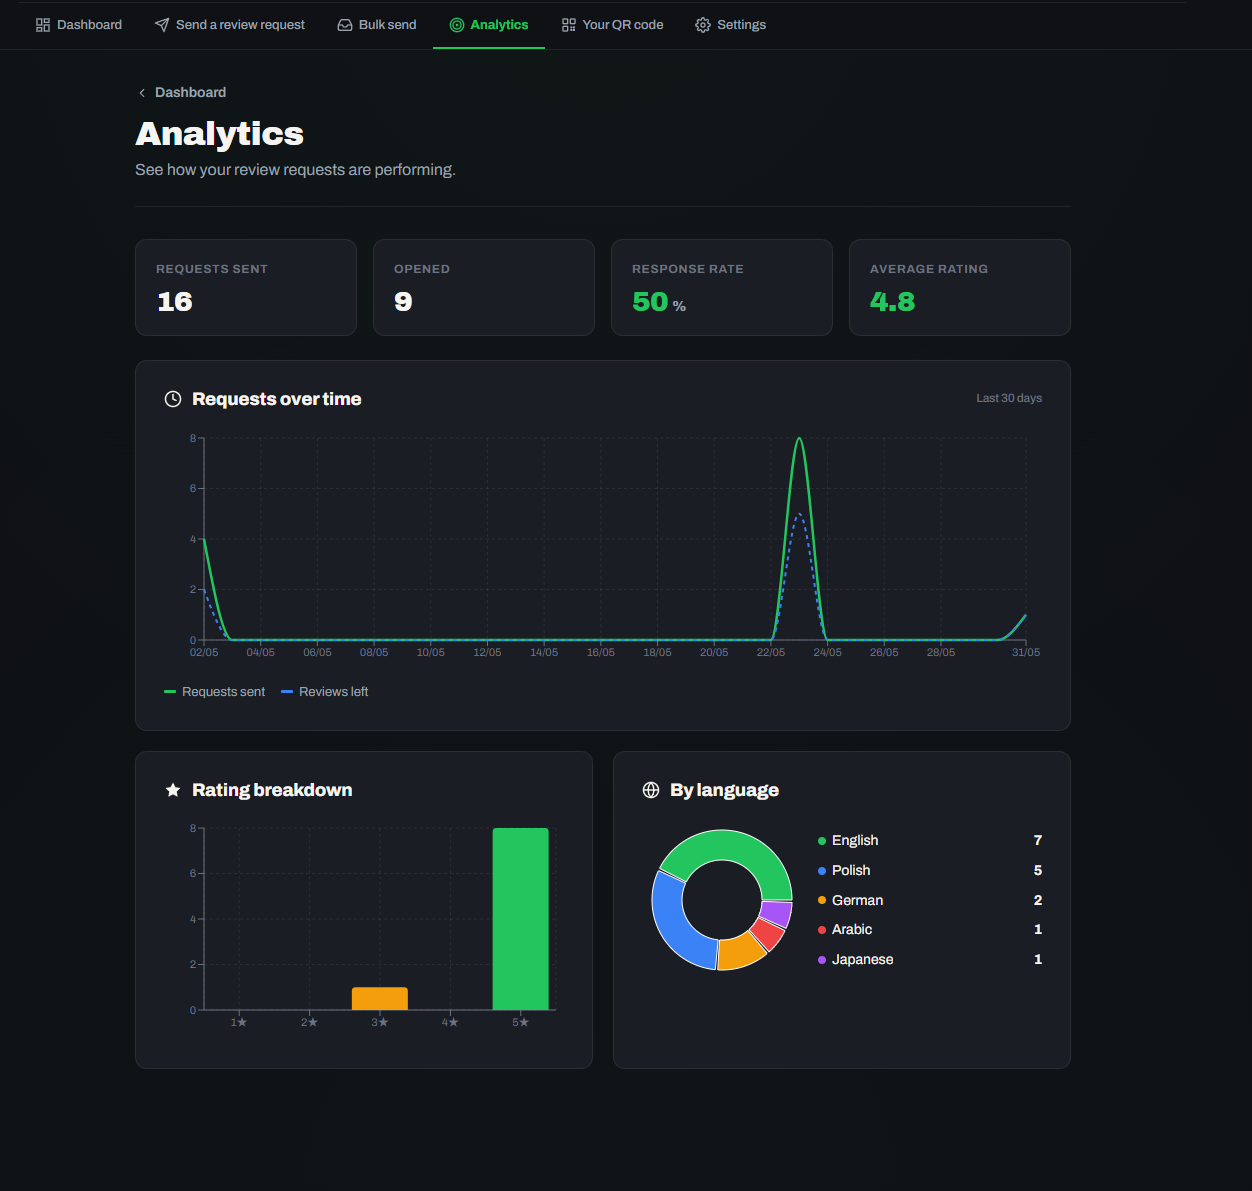
Task: Click the purple Japanese donut segment
Action: pyautogui.click(x=777, y=913)
